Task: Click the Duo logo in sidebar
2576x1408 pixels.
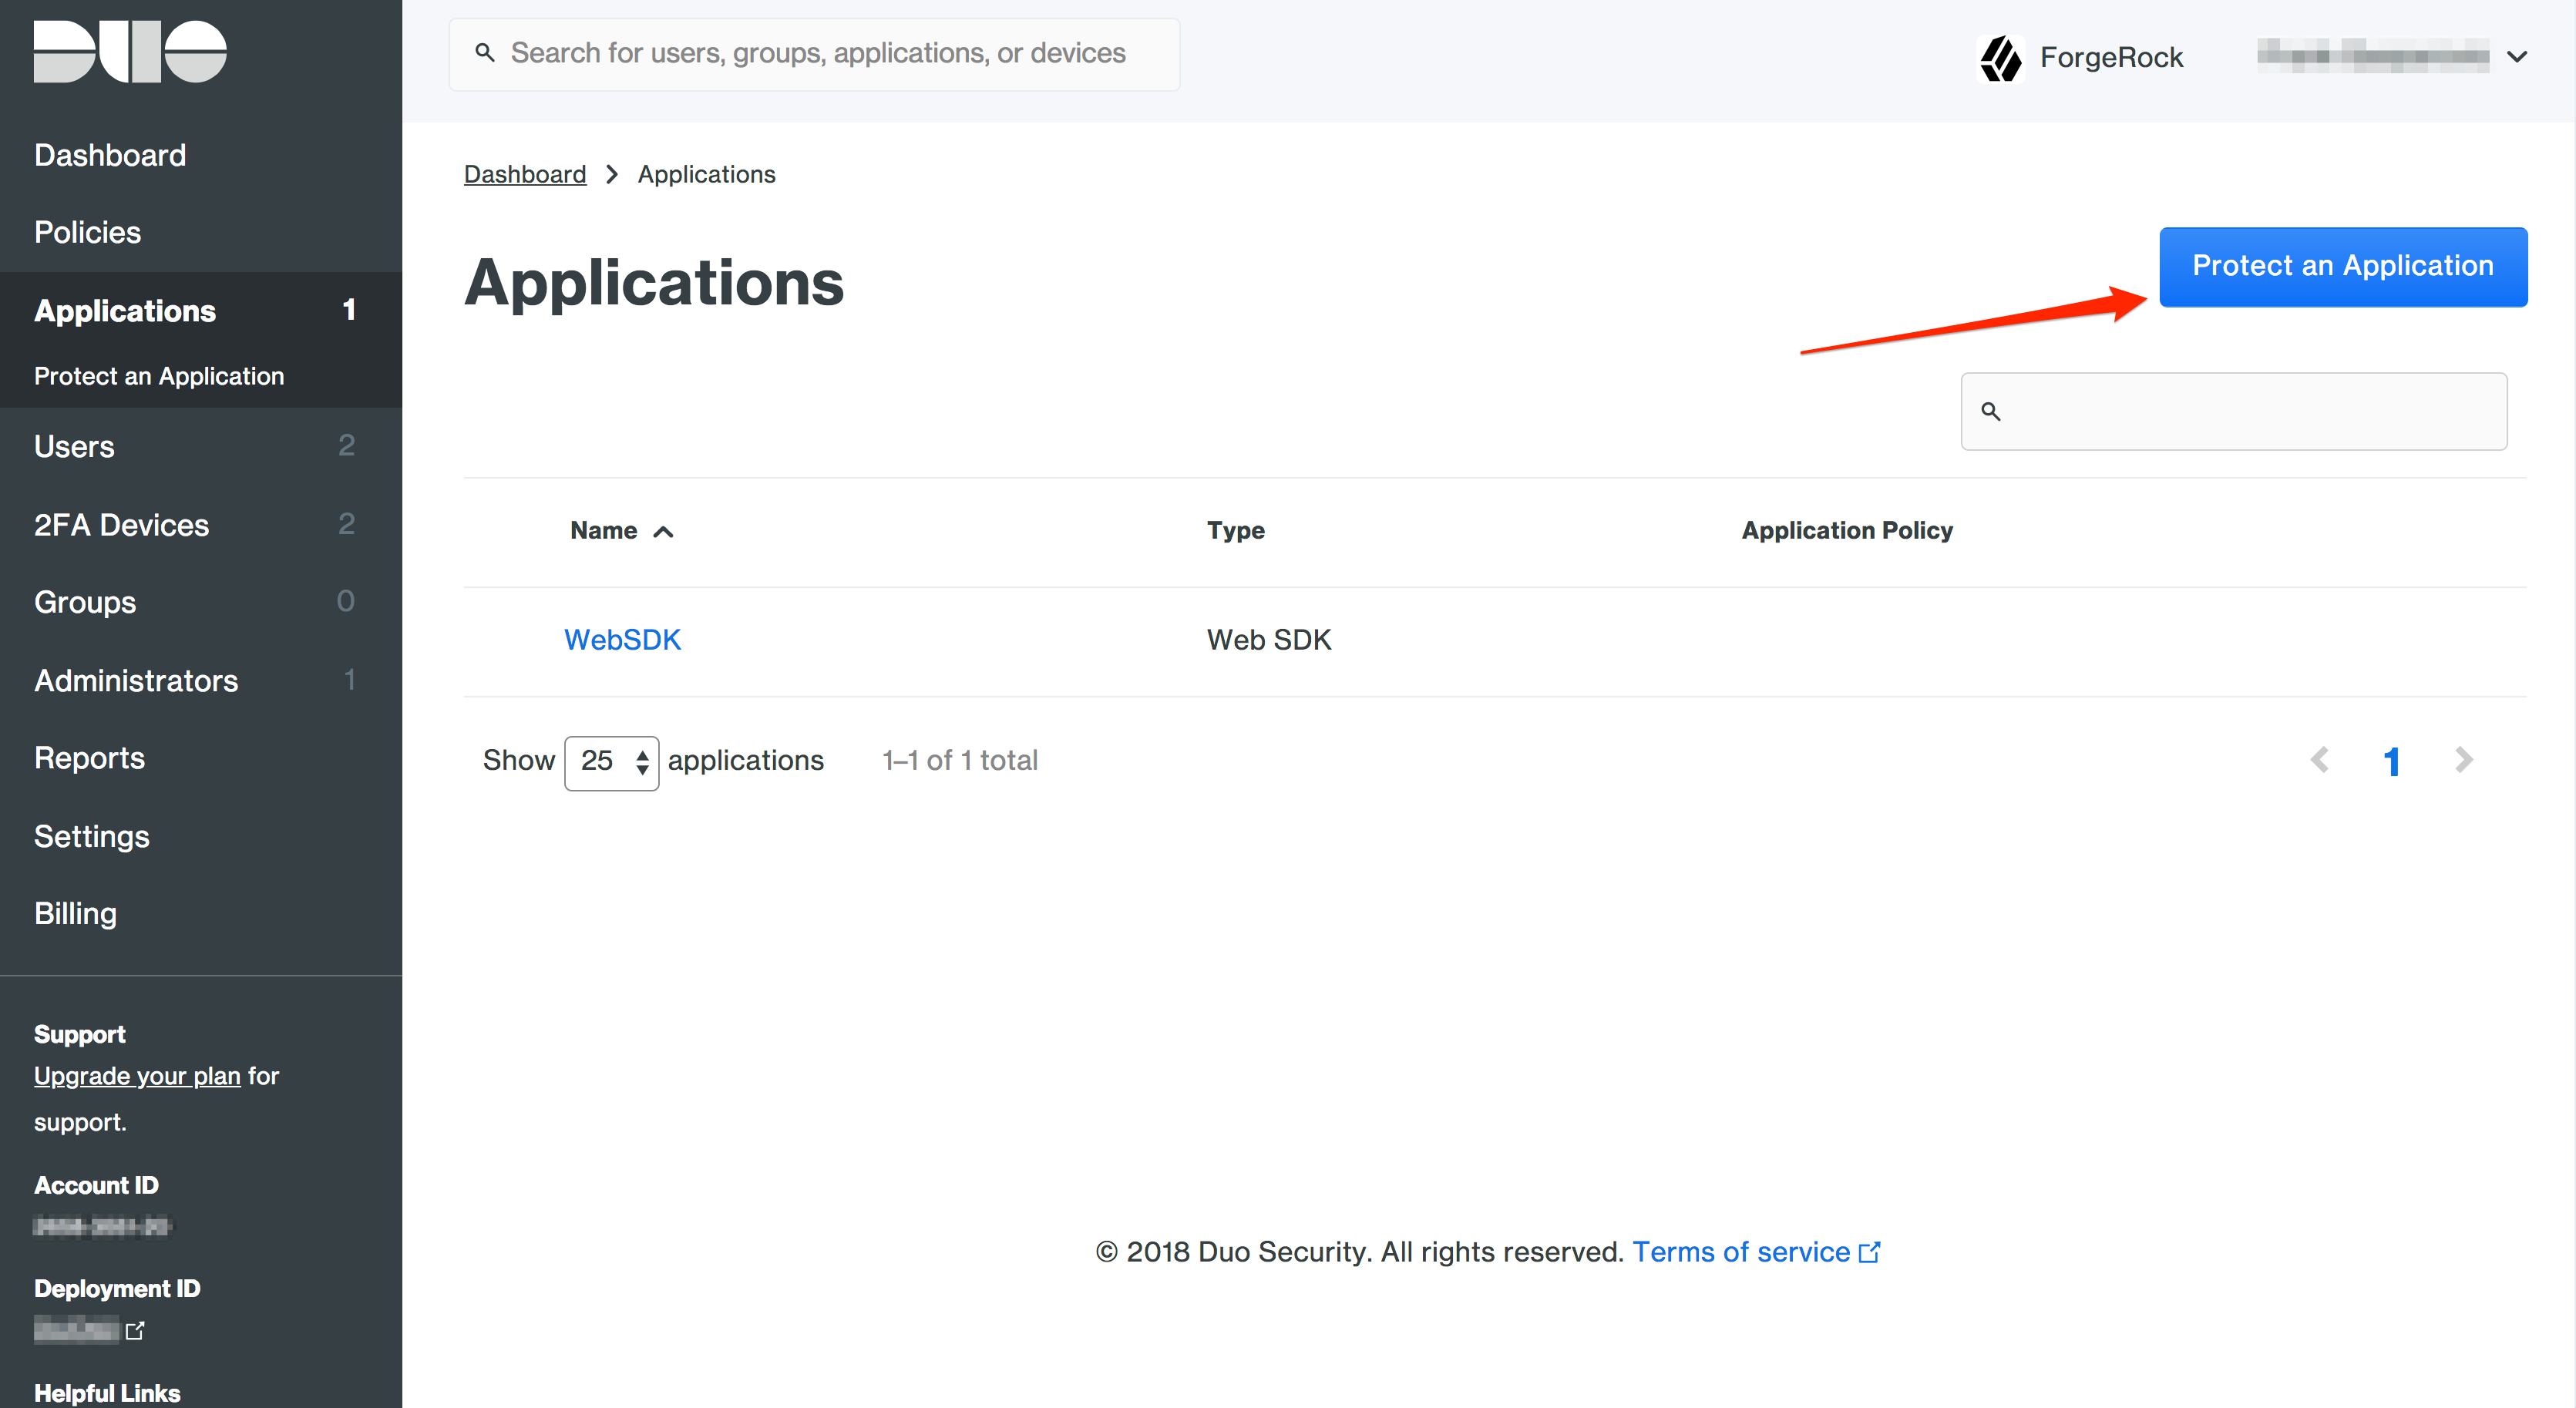Action: (x=130, y=52)
